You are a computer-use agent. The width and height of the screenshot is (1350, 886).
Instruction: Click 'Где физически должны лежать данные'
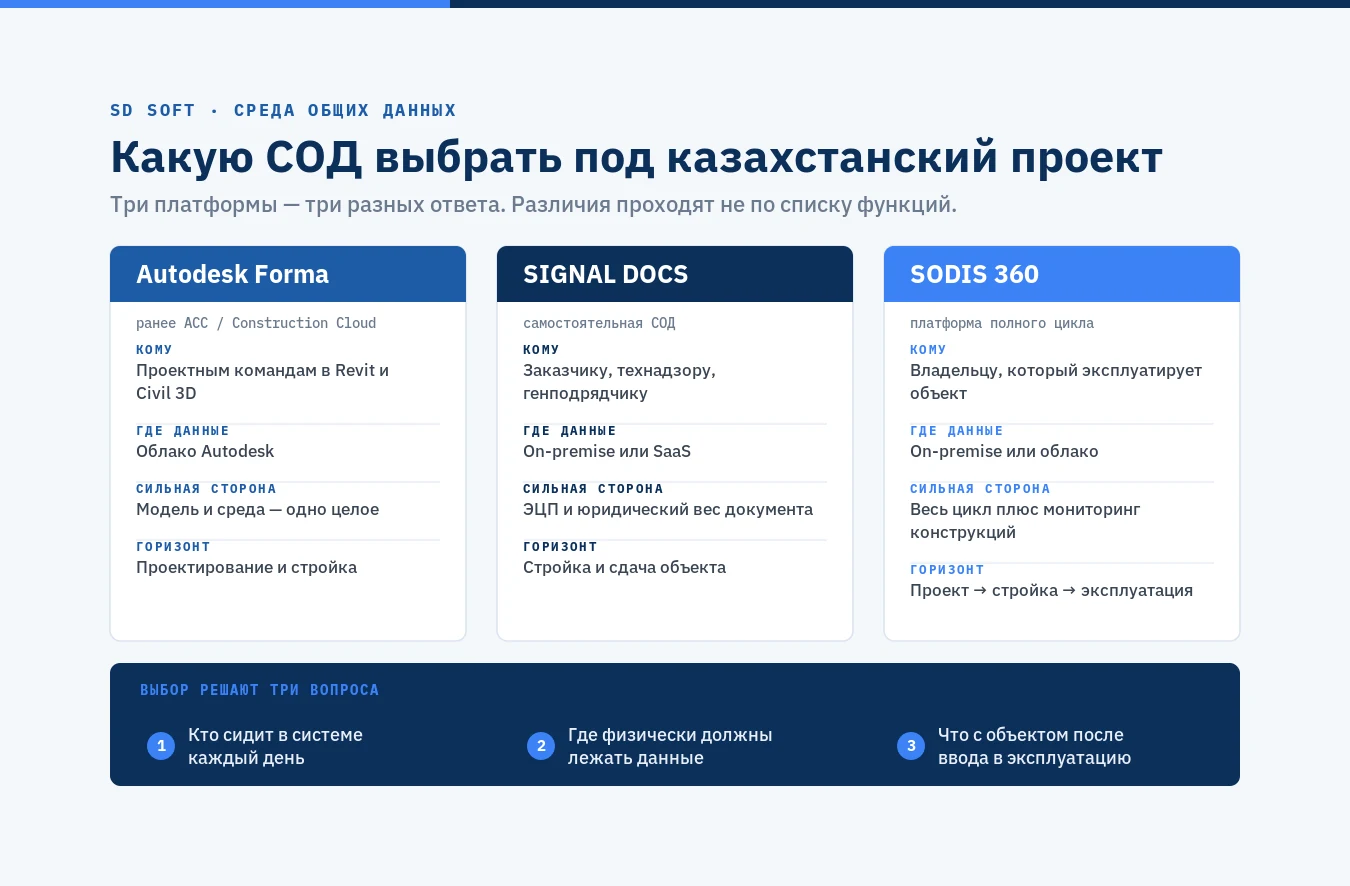[670, 746]
